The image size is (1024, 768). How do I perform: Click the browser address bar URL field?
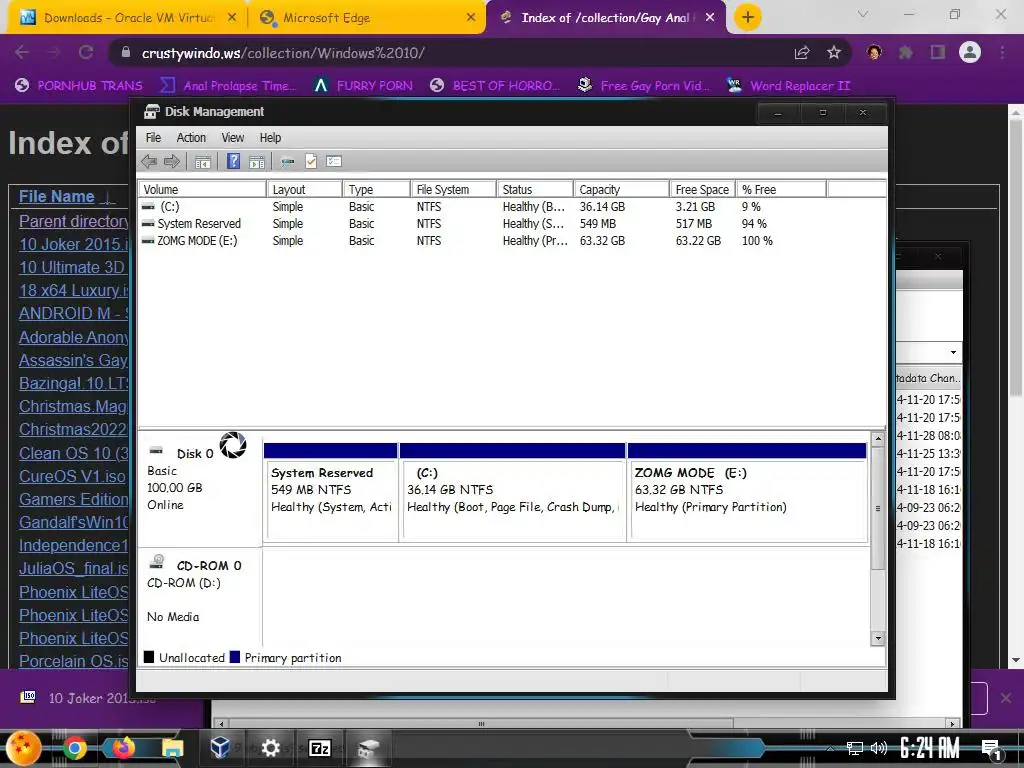point(451,53)
